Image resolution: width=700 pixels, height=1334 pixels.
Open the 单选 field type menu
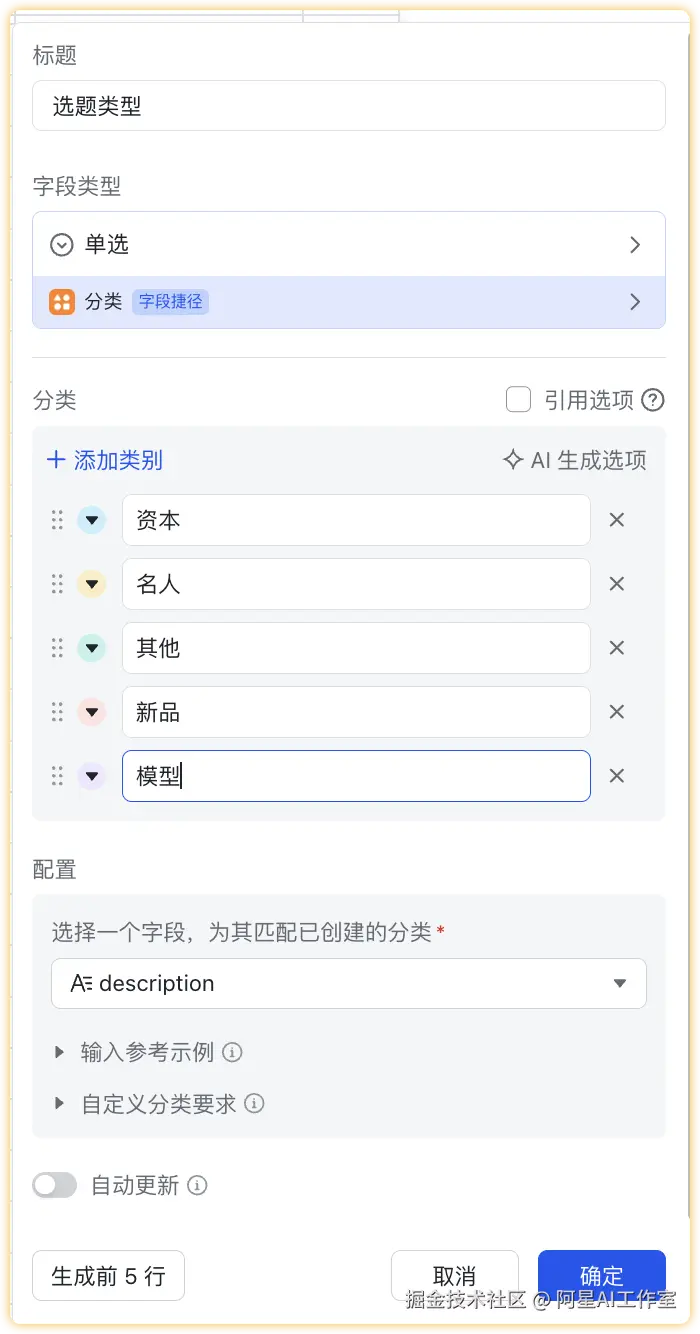[x=348, y=245]
